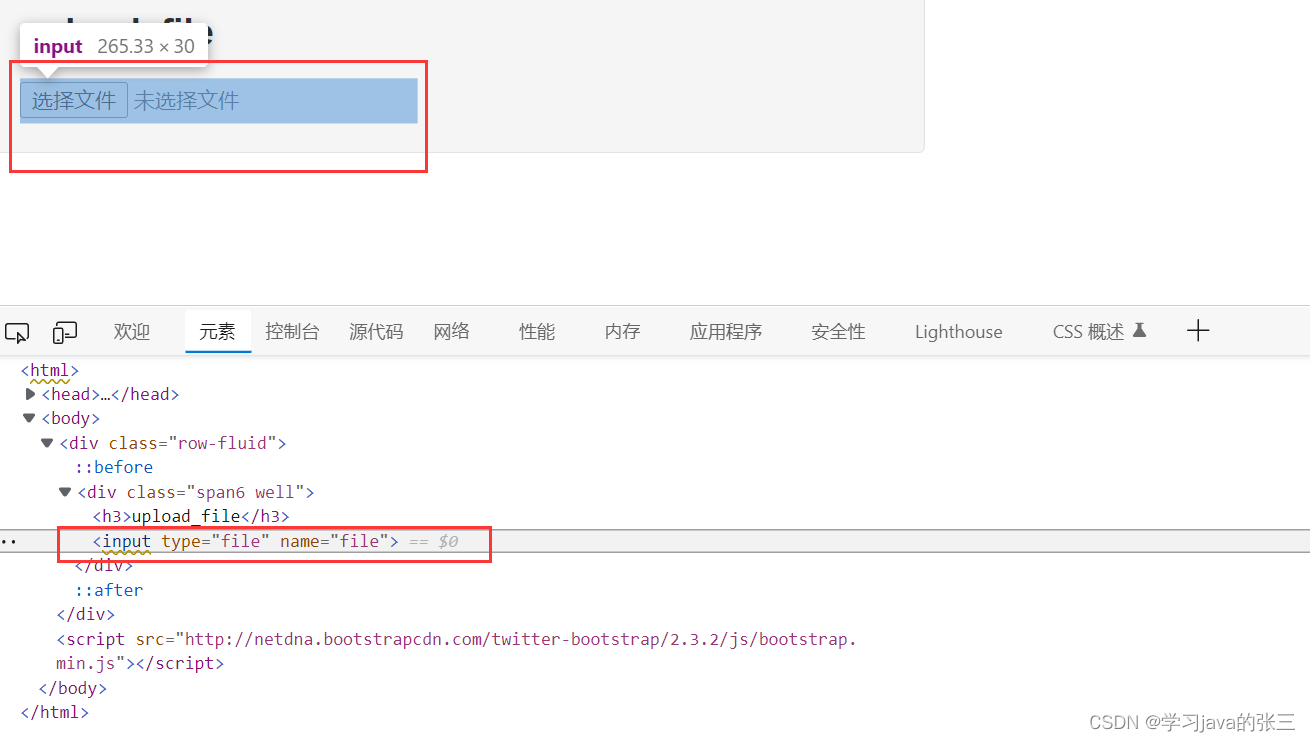This screenshot has width=1310, height=742.
Task: Toggle device emulation icon
Action: (65, 332)
